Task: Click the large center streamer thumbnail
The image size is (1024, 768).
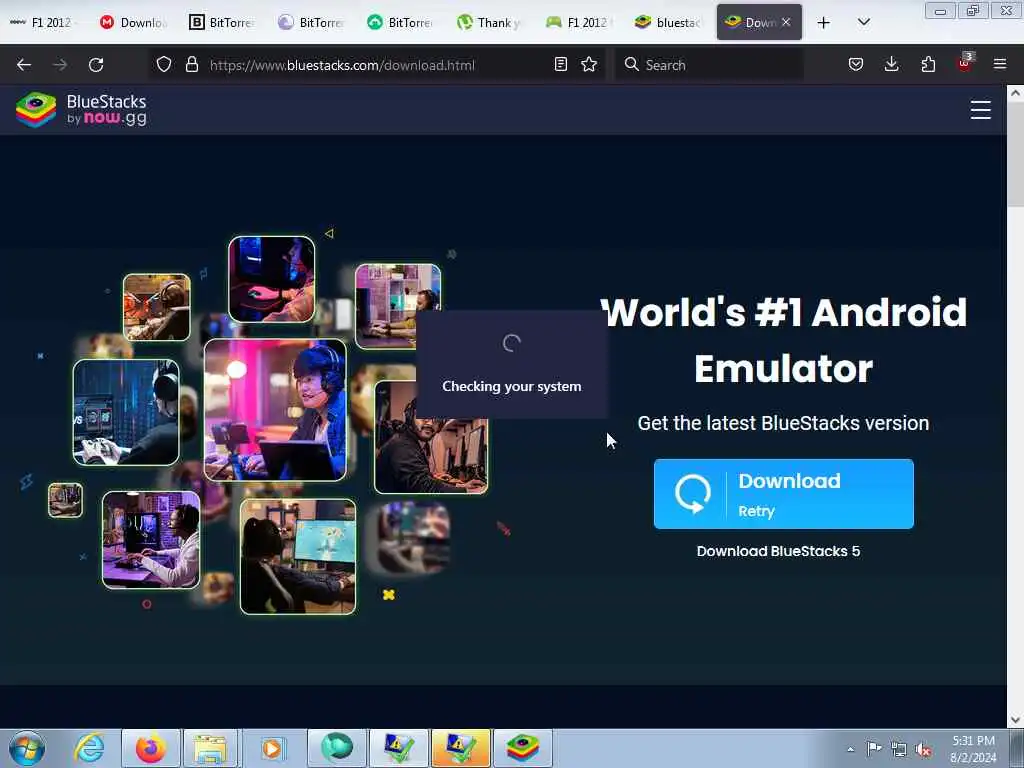Action: tap(275, 410)
